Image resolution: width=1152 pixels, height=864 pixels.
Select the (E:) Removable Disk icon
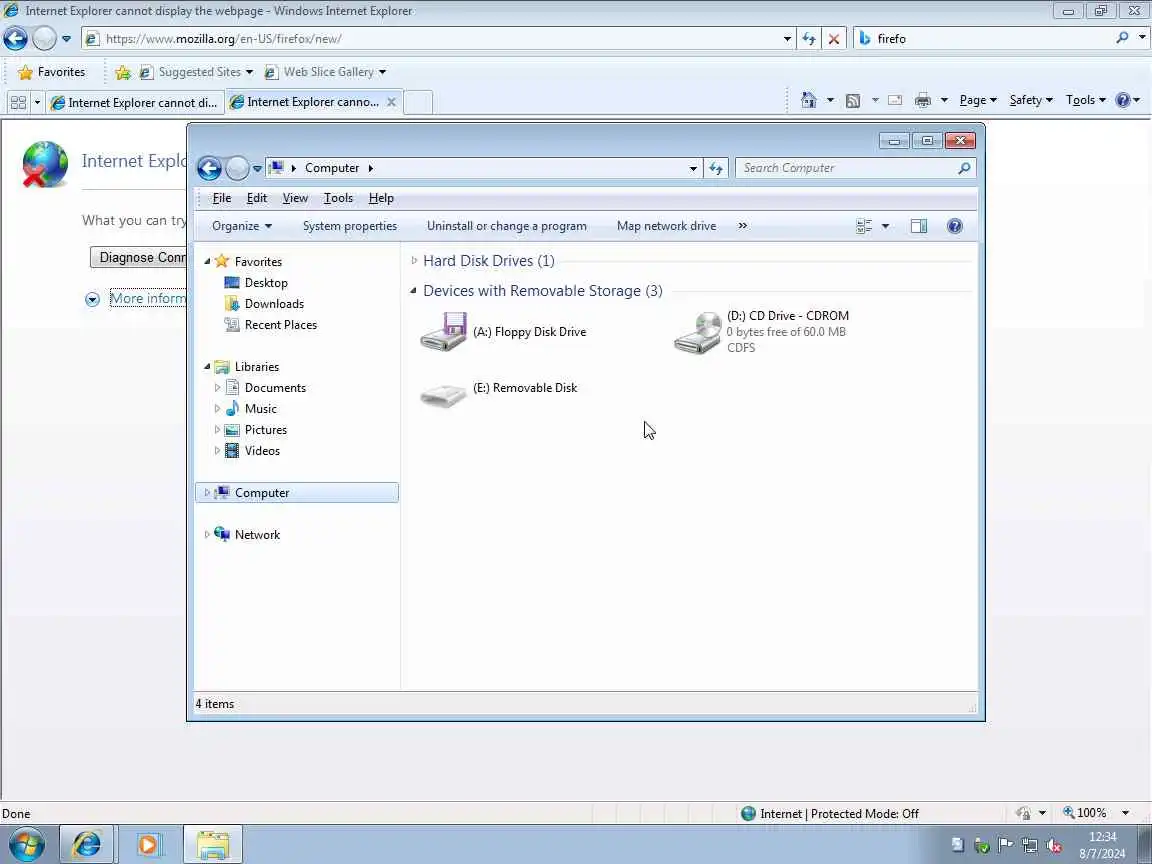coord(443,395)
